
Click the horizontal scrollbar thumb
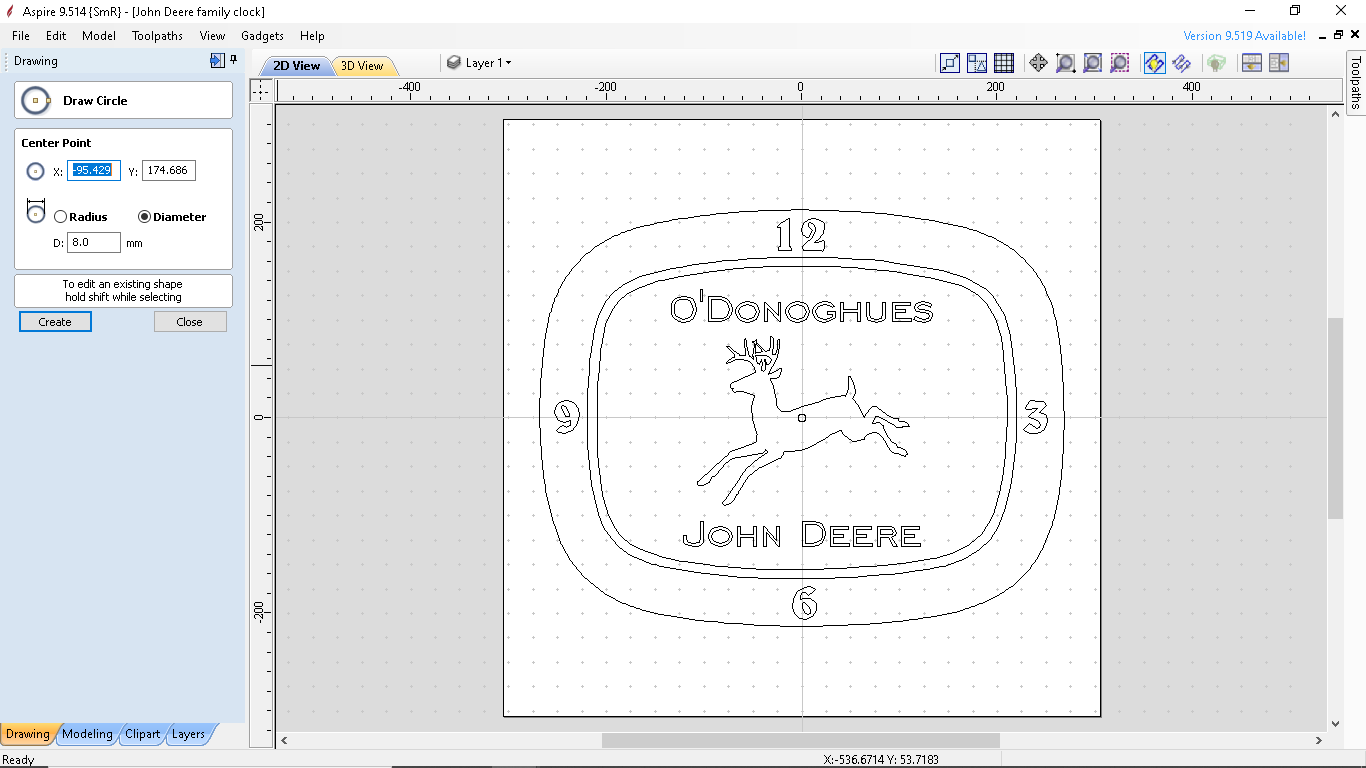(800, 741)
